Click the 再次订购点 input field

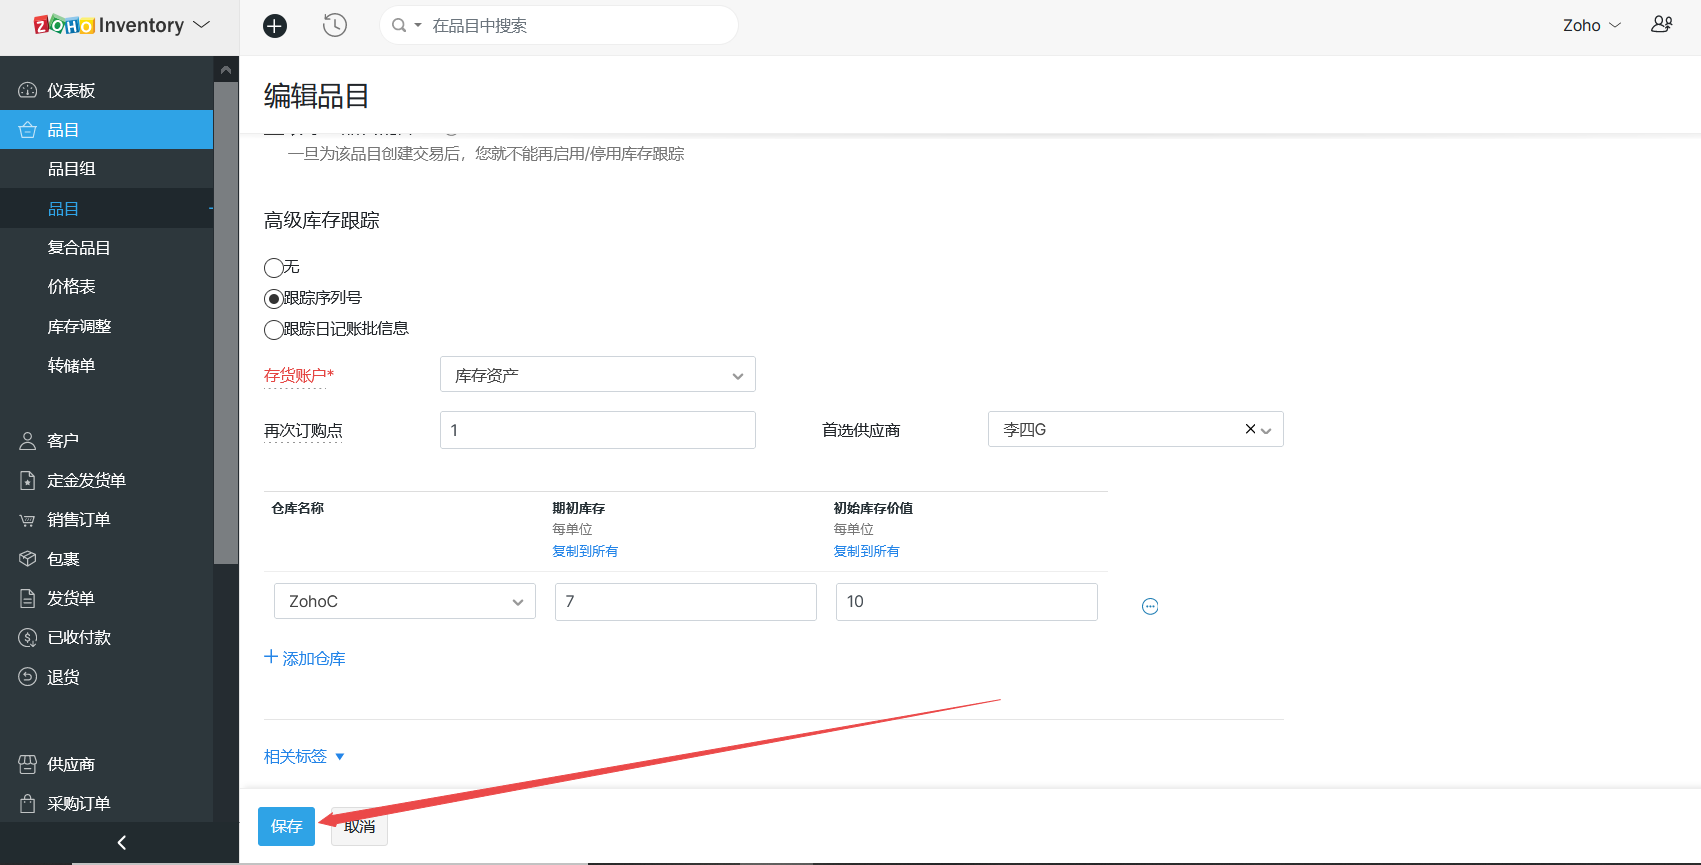597,430
